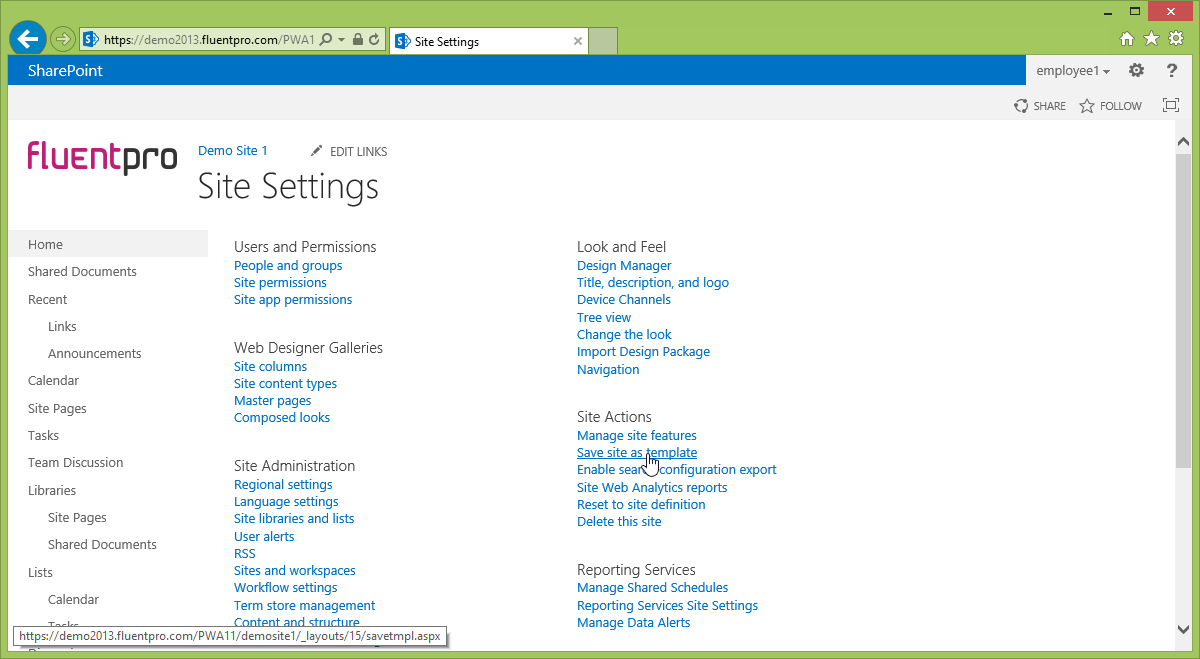Click the page vertical scrollbar thumb
The image size is (1200, 659).
click(1183, 310)
